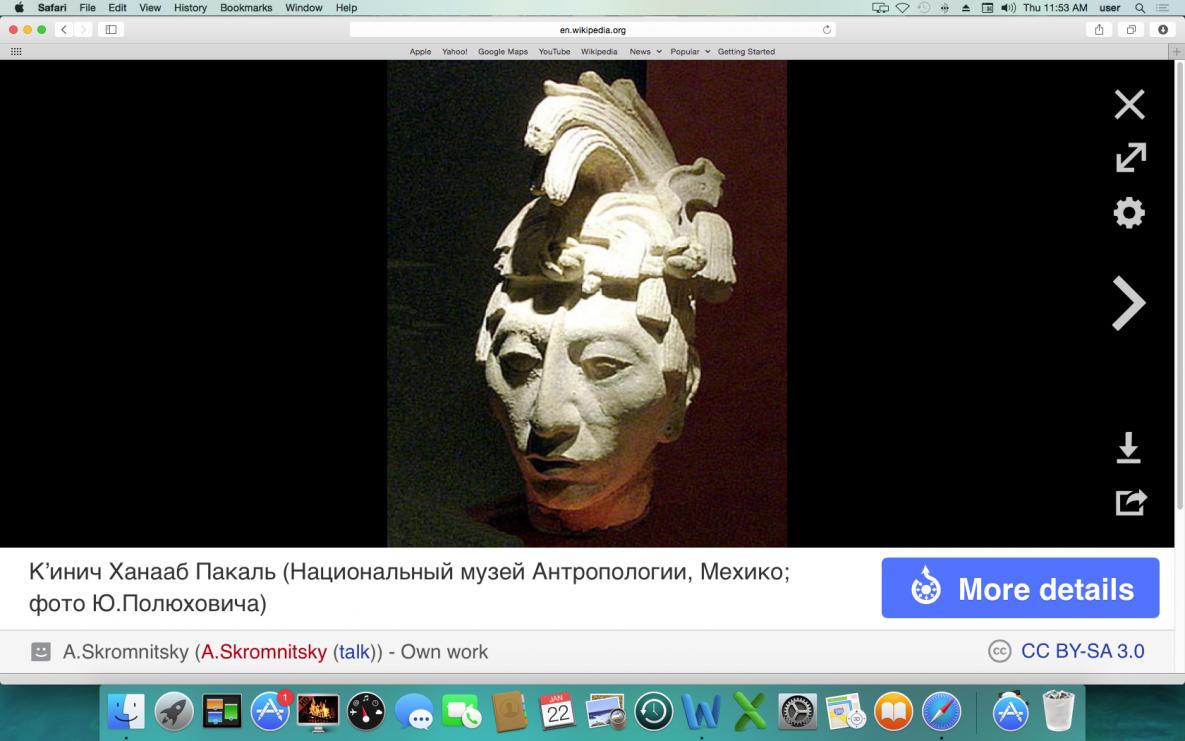Open Time Machine from the Dock
The image size is (1185, 741).
click(x=653, y=712)
